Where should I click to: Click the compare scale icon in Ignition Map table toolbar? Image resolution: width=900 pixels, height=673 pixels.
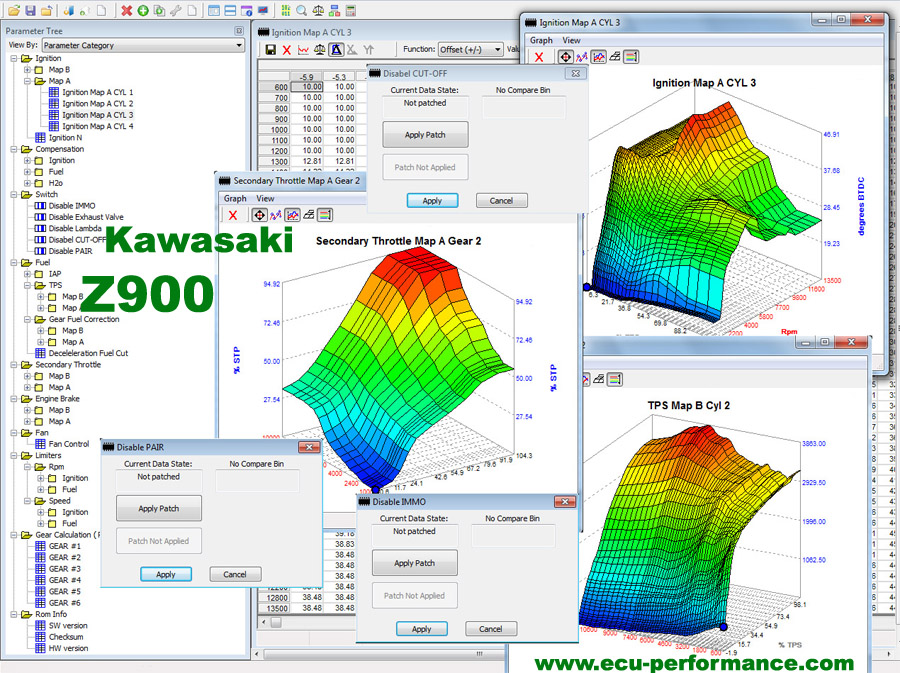pyautogui.click(x=320, y=50)
